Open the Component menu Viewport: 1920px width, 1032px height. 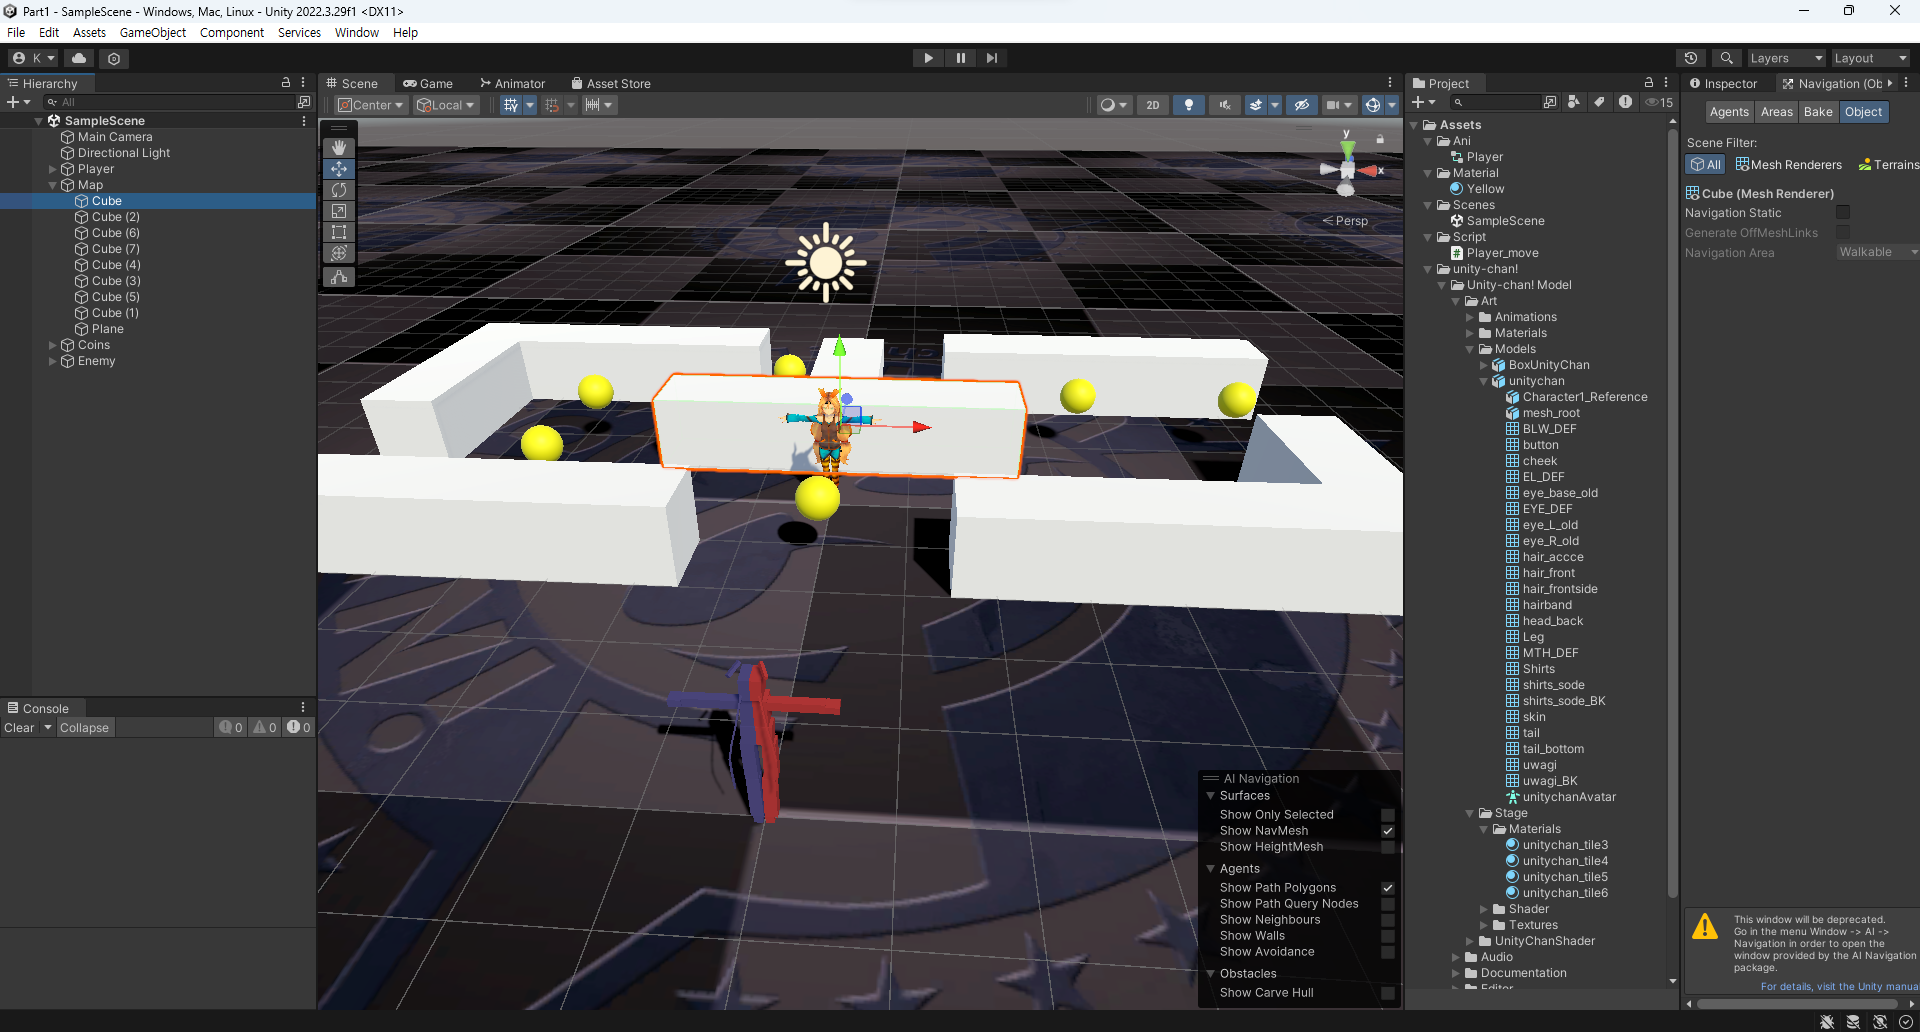(232, 32)
